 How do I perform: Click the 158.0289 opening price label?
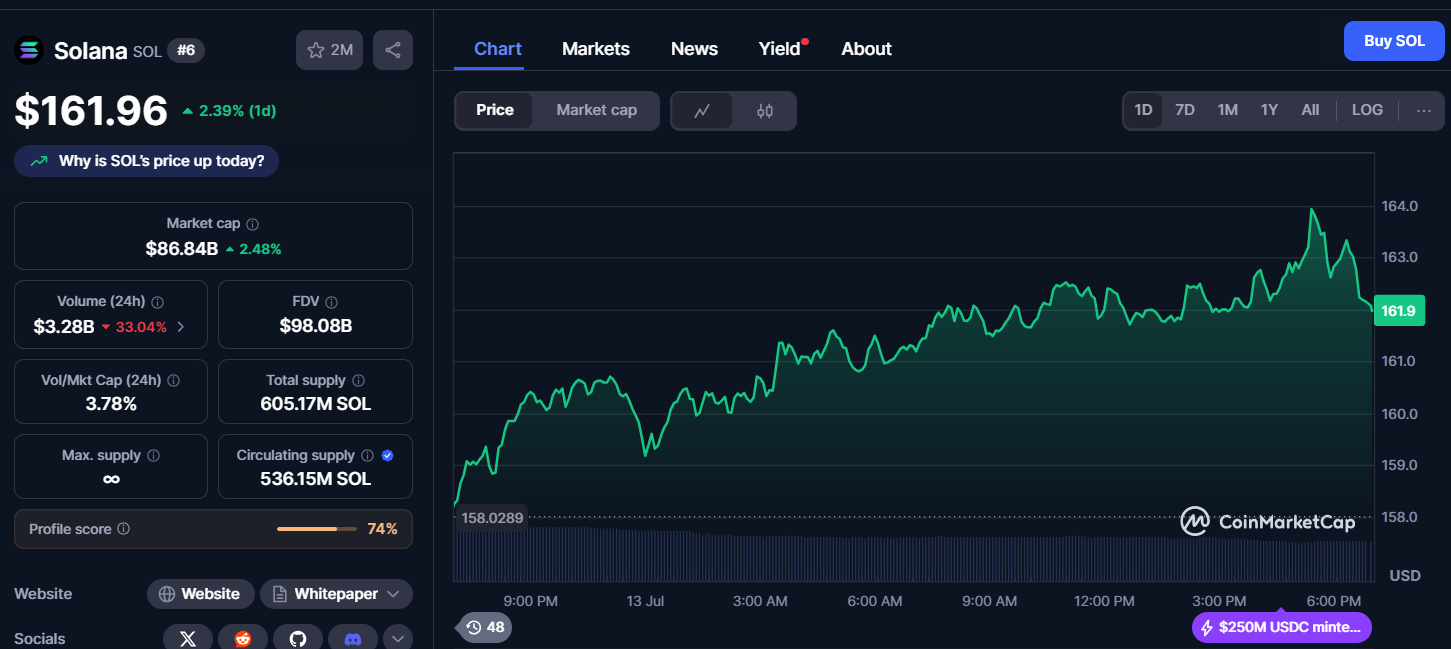tap(491, 517)
